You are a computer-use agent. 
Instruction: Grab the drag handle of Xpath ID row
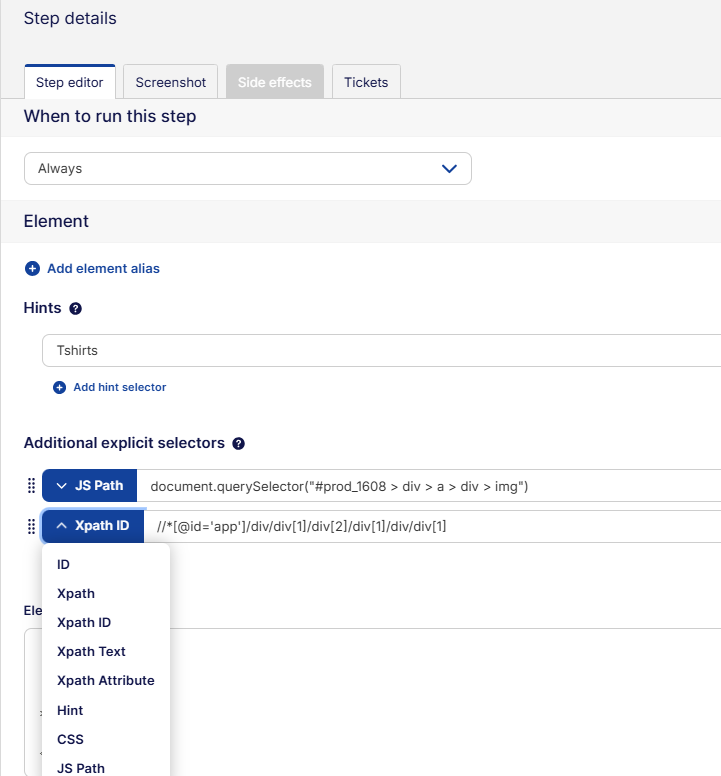click(x=31, y=526)
